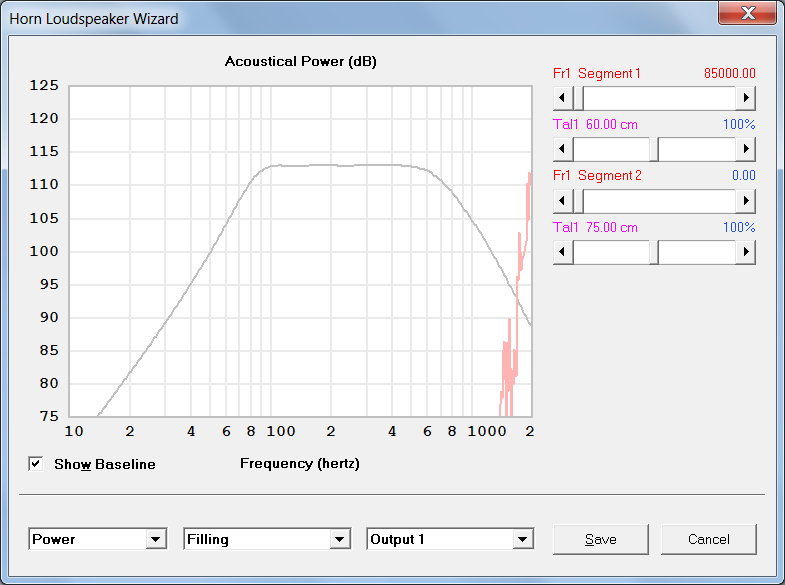
Task: Click the Acoustical Power (dB) chart title
Action: click(x=300, y=62)
